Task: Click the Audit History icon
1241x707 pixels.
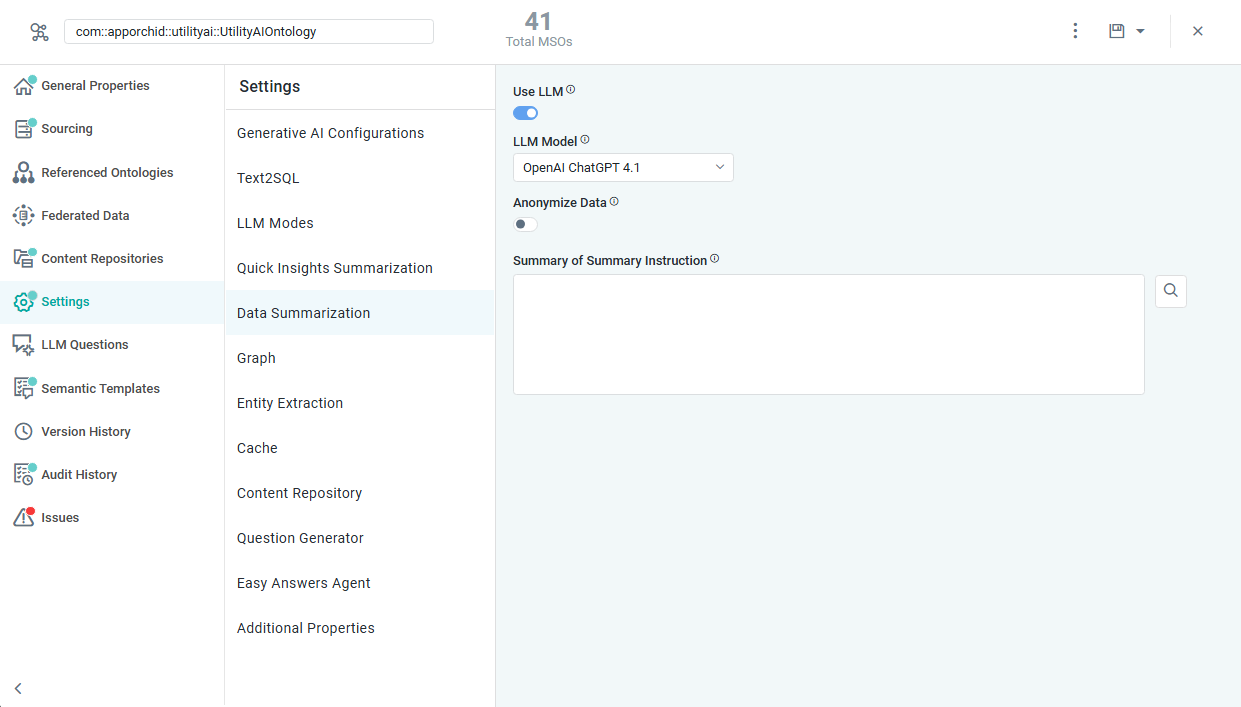Action: coord(24,475)
